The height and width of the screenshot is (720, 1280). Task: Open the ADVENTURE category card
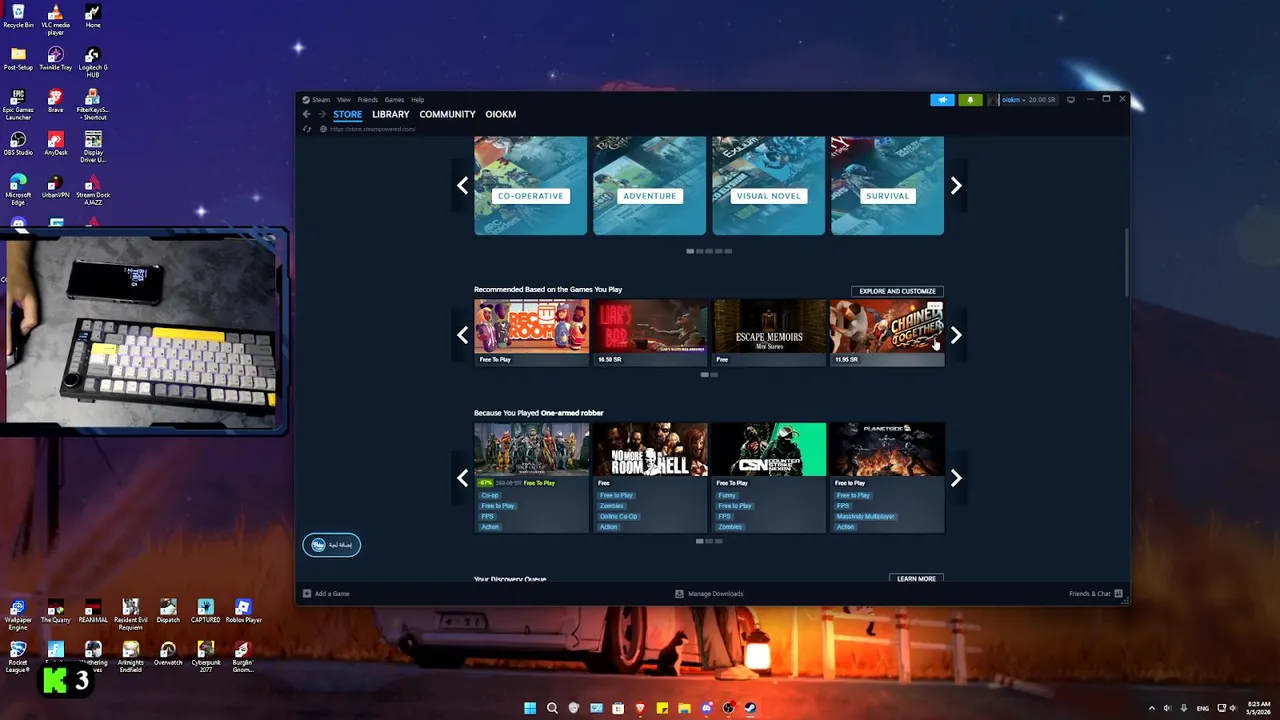(x=649, y=186)
